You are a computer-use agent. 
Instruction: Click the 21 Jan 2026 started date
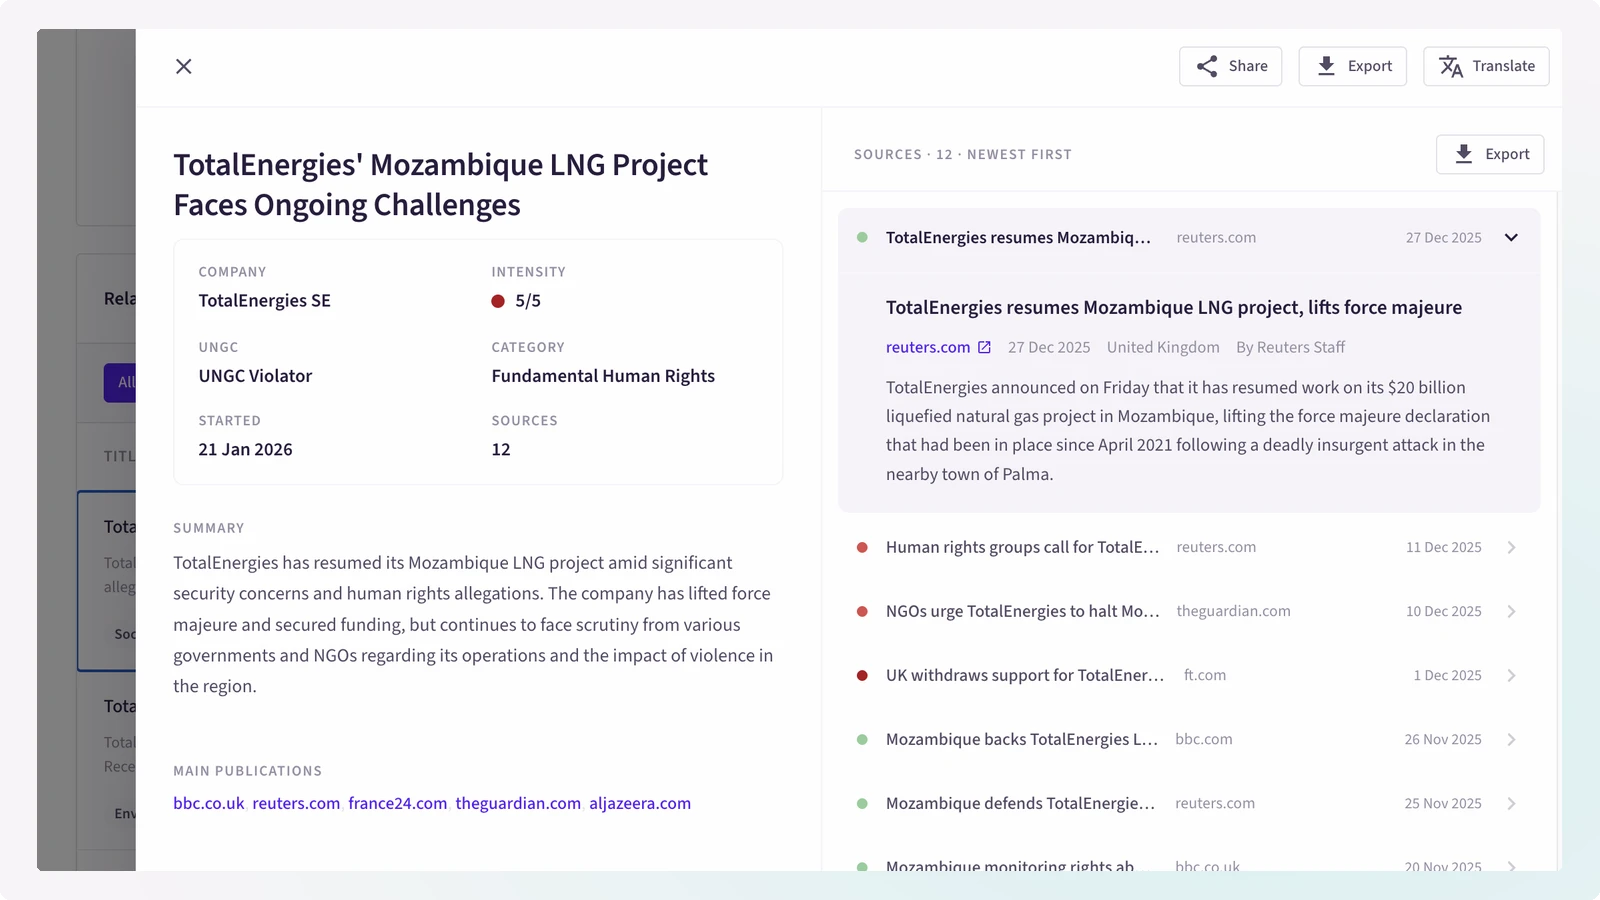tap(245, 450)
